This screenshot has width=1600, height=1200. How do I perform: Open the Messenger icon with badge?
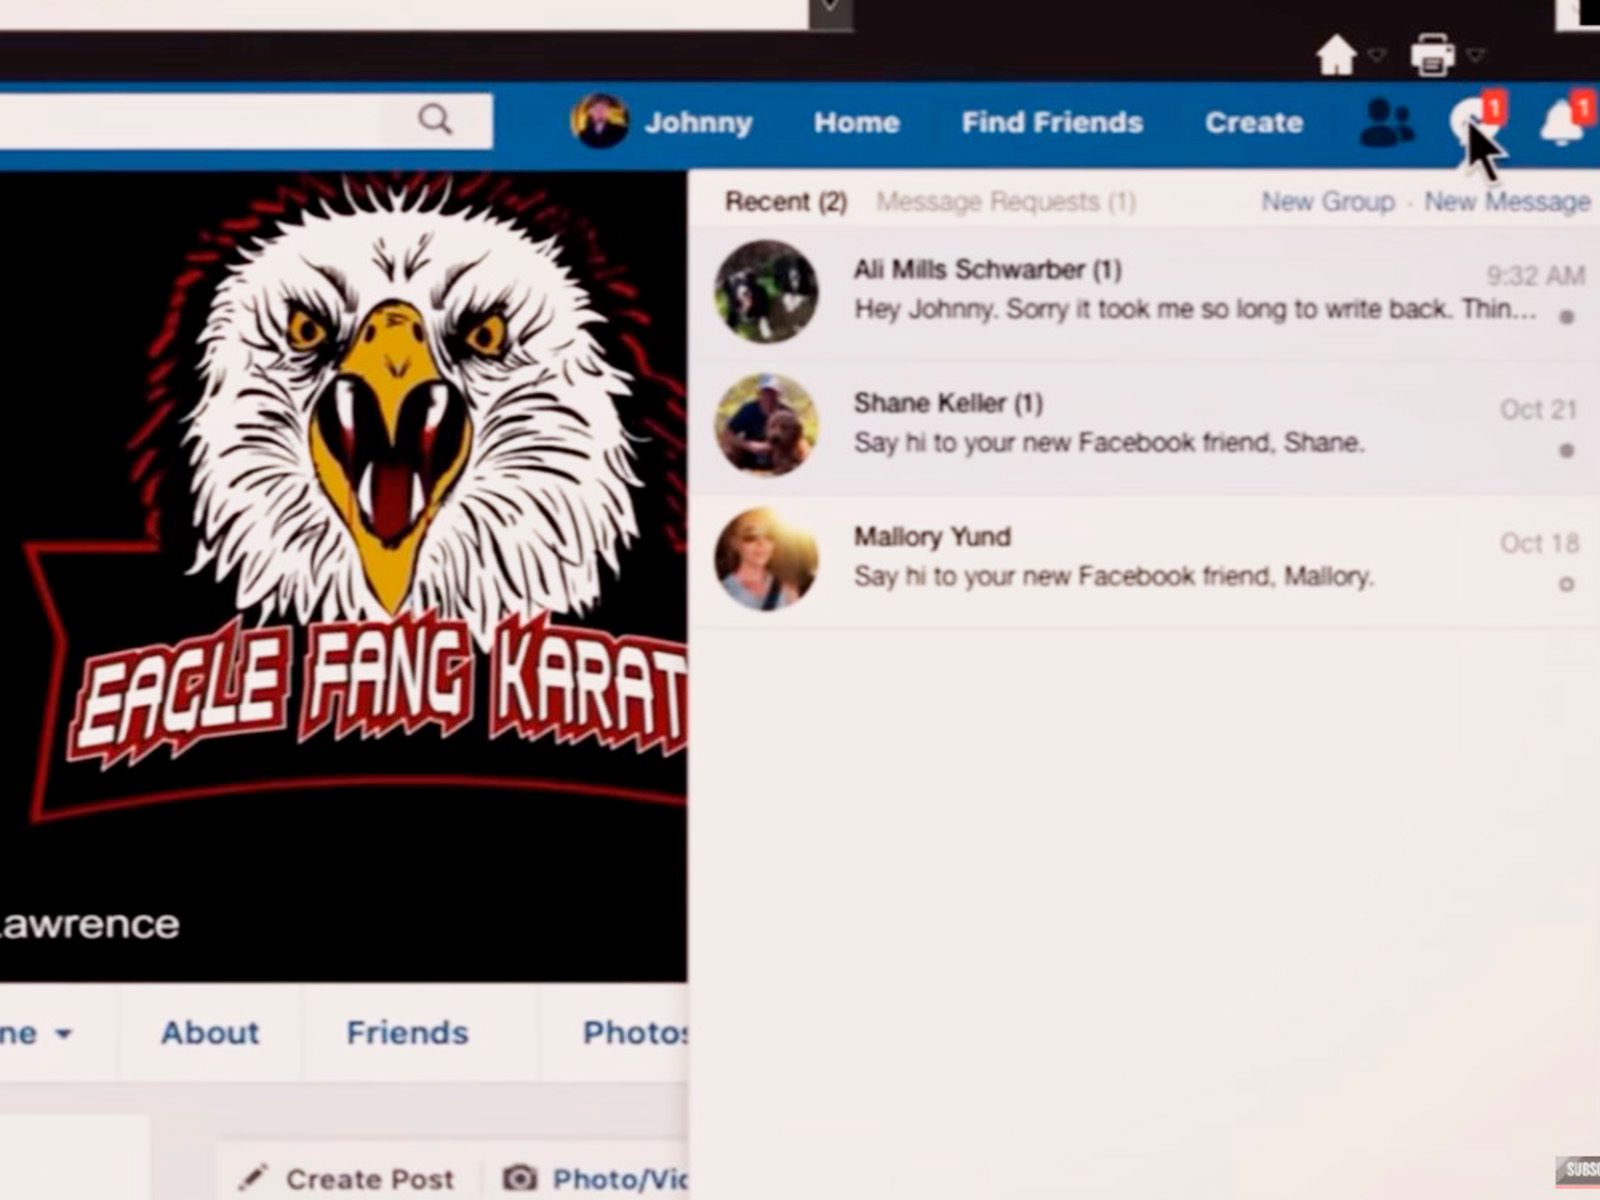click(x=1468, y=123)
